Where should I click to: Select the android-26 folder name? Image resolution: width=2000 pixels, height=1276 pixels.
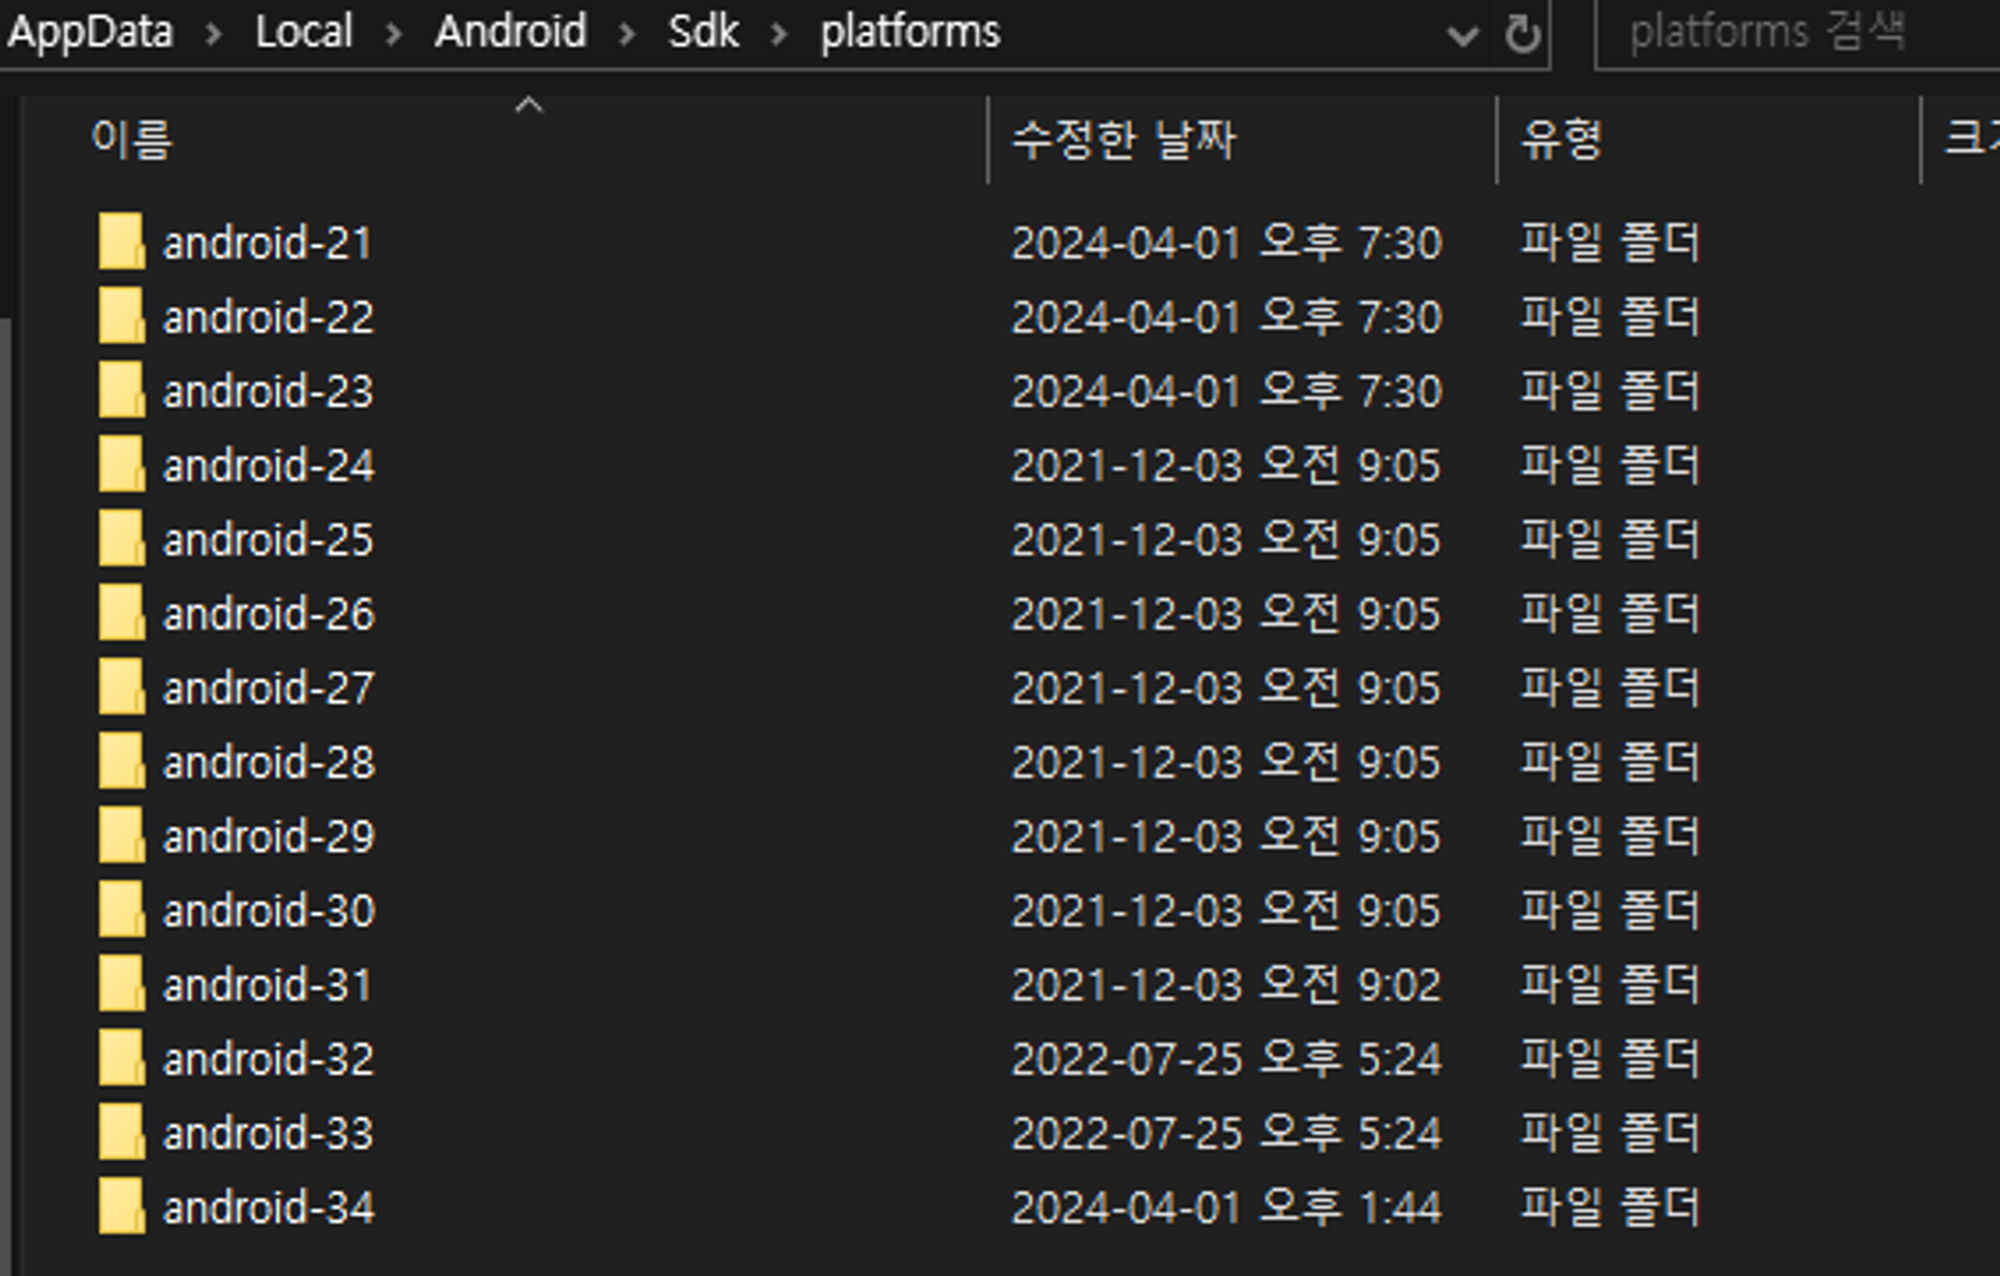(x=268, y=614)
